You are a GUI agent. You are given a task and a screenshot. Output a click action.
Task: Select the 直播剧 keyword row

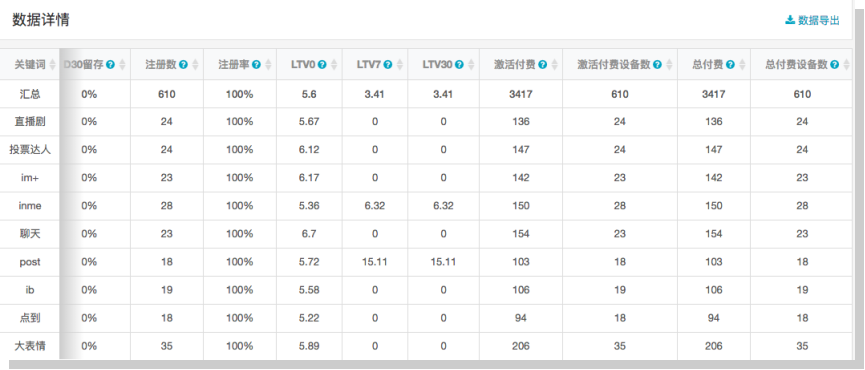(x=30, y=122)
